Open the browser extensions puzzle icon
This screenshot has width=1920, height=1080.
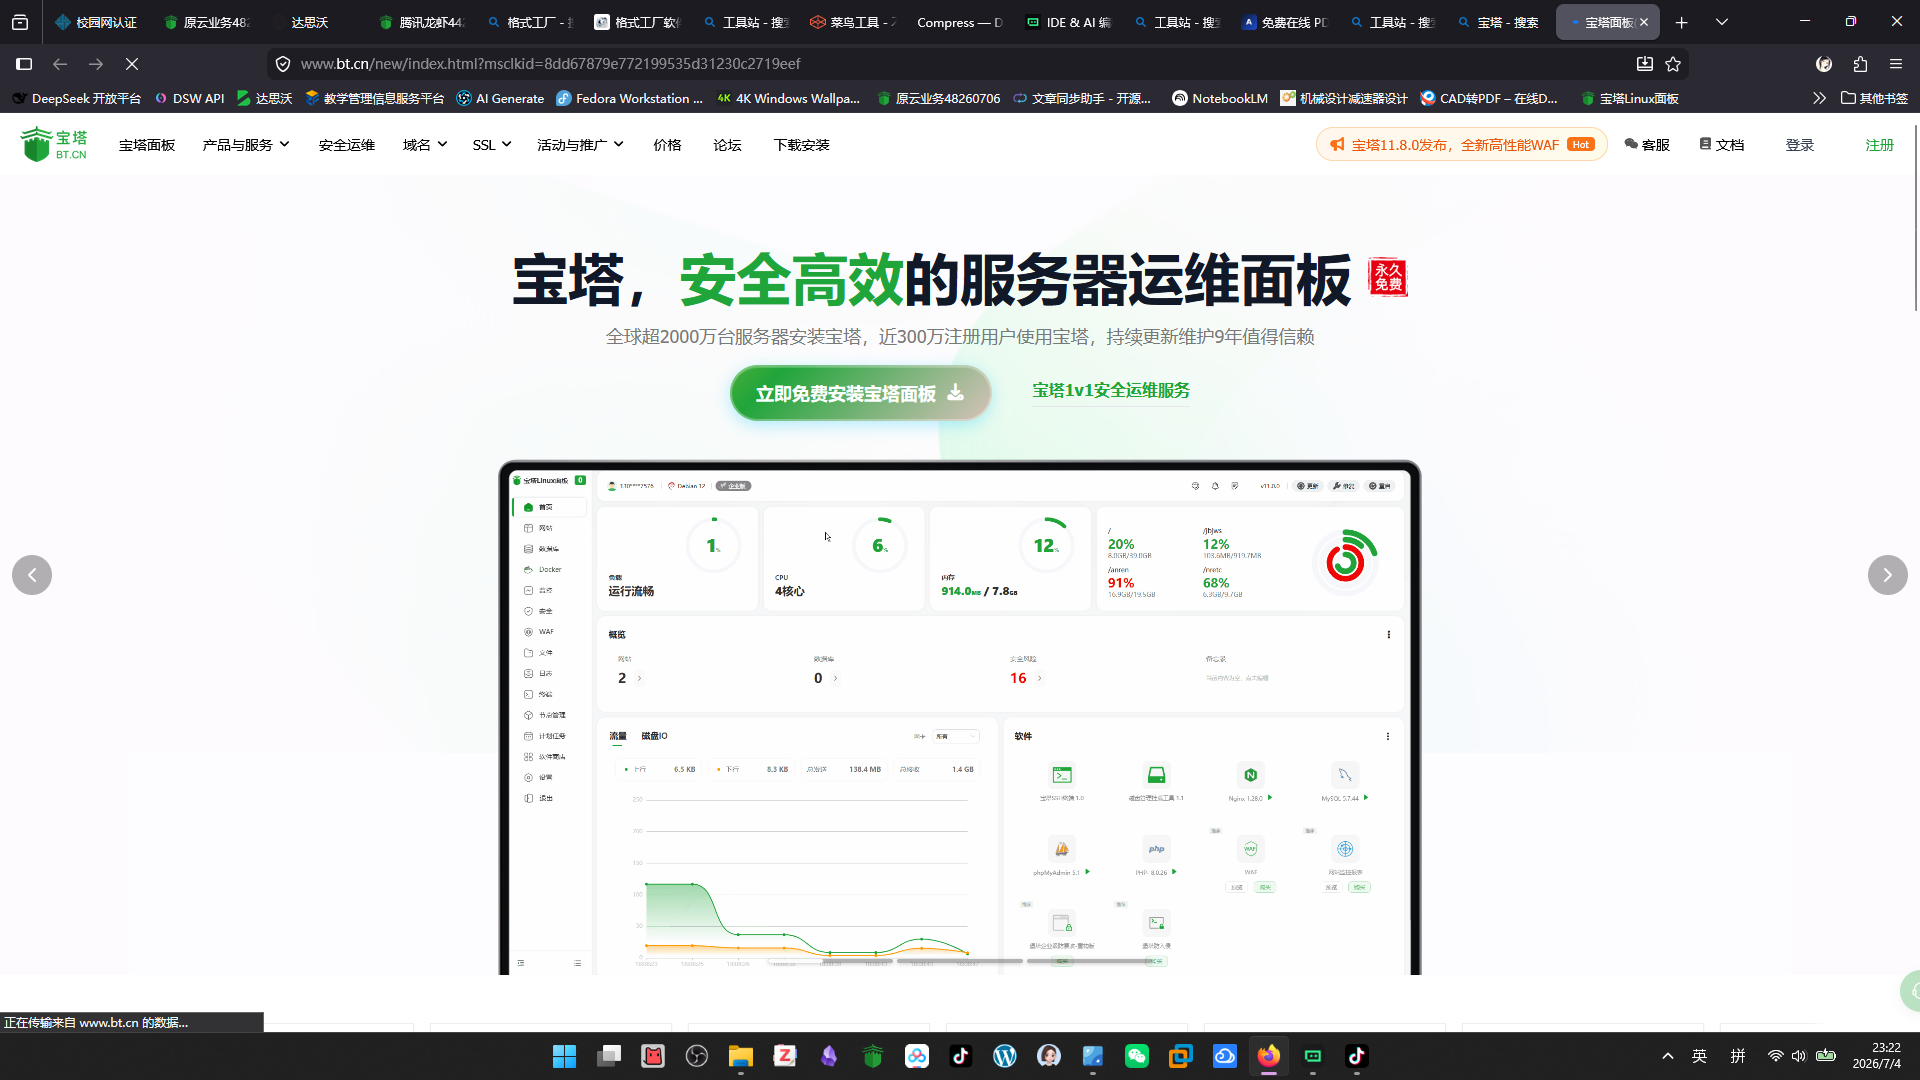pos(1860,64)
